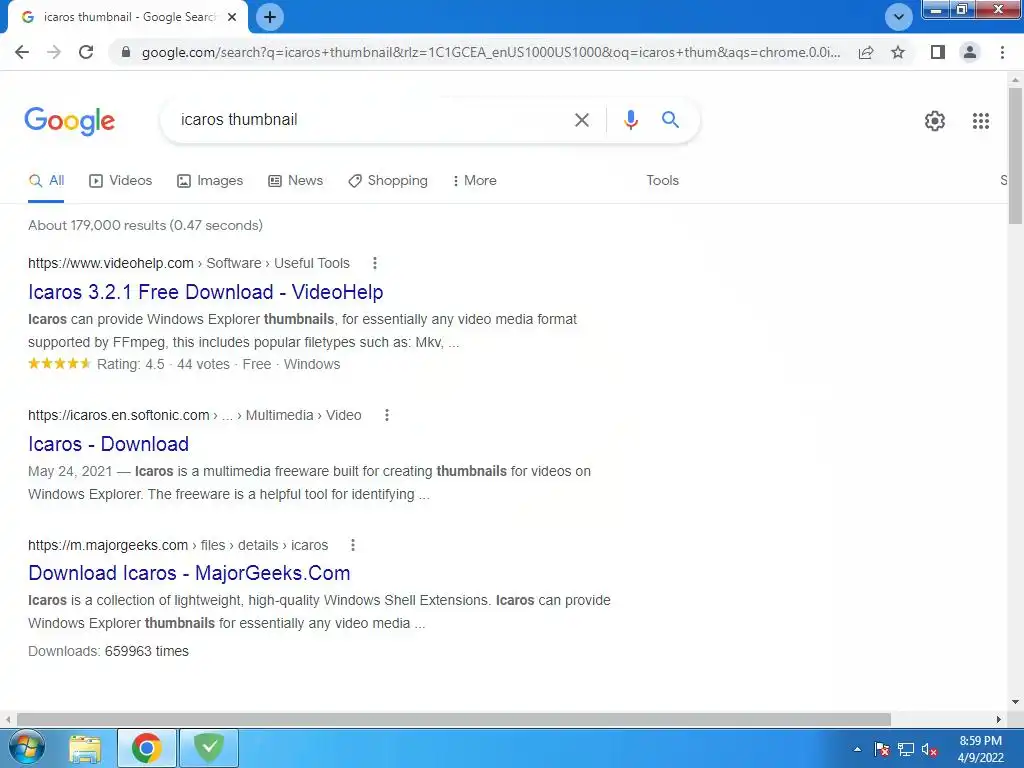Screen dimensions: 1024x768
Task: Open options beside majorgeeks.com result
Action: pos(353,545)
